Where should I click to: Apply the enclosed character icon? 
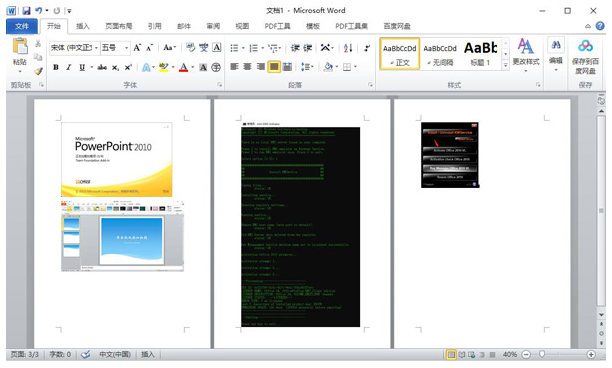coord(216,67)
